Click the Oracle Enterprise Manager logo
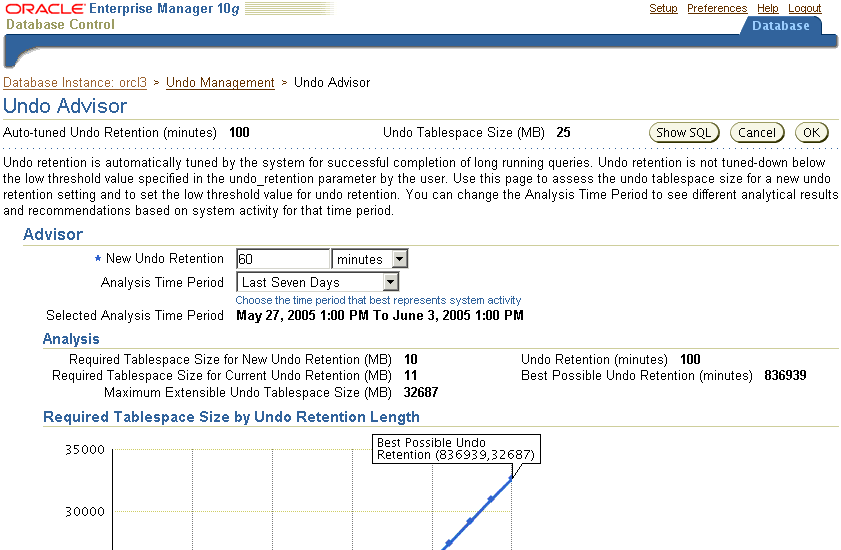Viewport: 841px width, 550px height. click(x=120, y=9)
